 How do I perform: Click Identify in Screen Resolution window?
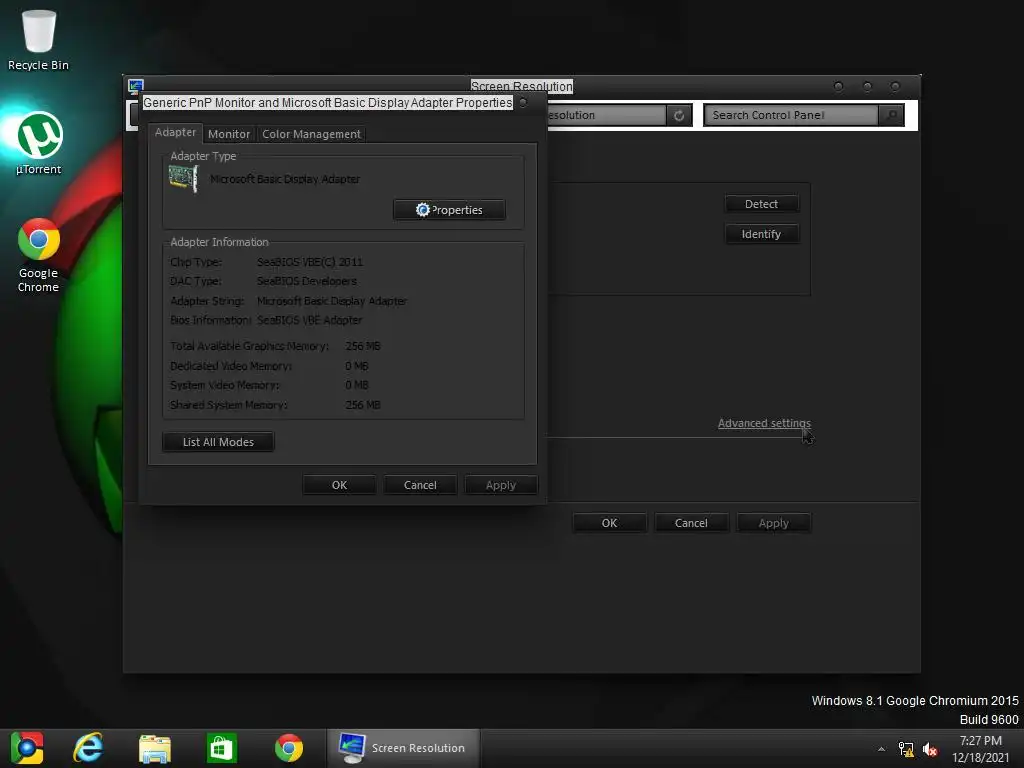click(761, 234)
